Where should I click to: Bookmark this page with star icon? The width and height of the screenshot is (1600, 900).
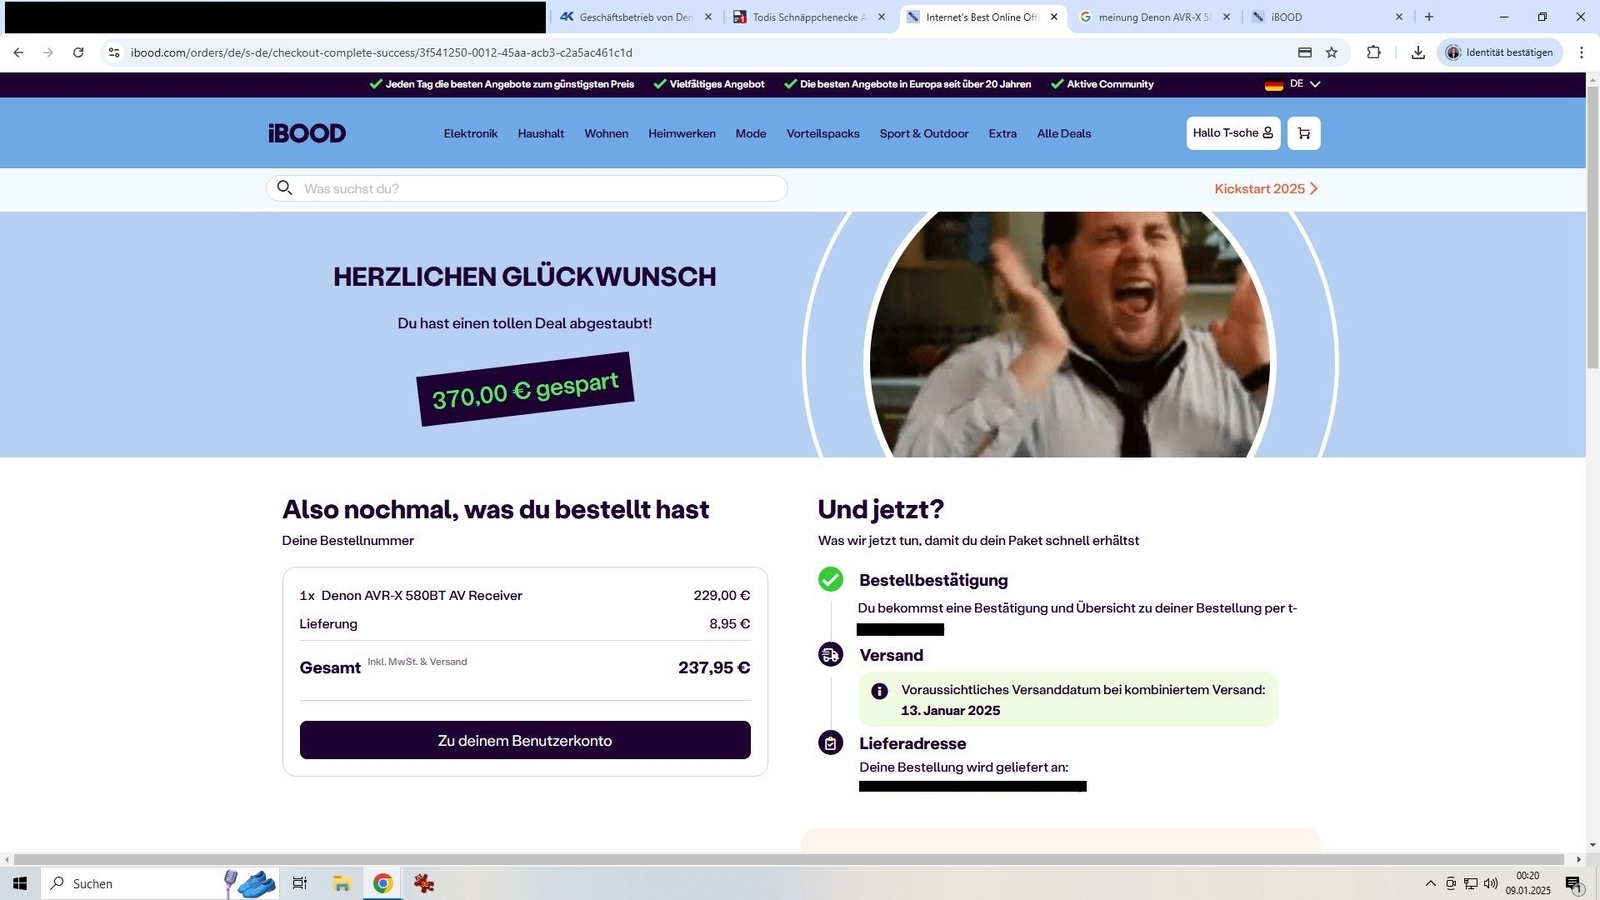(x=1331, y=52)
